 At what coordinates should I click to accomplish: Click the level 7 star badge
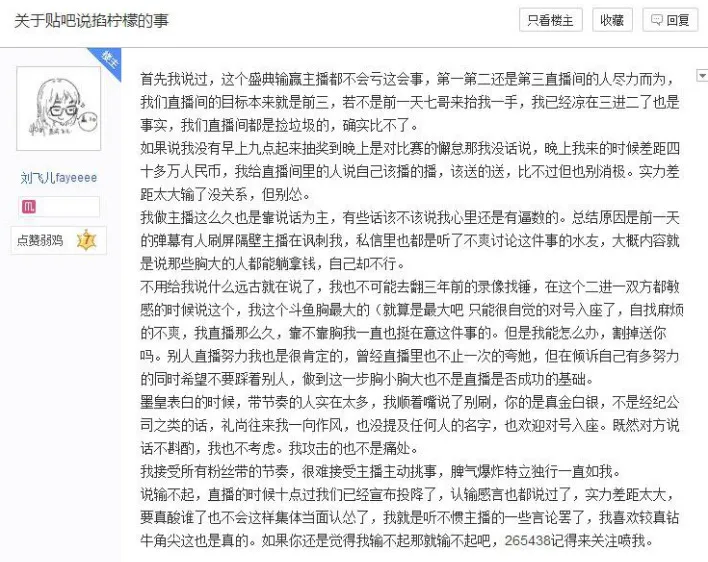(x=87, y=240)
